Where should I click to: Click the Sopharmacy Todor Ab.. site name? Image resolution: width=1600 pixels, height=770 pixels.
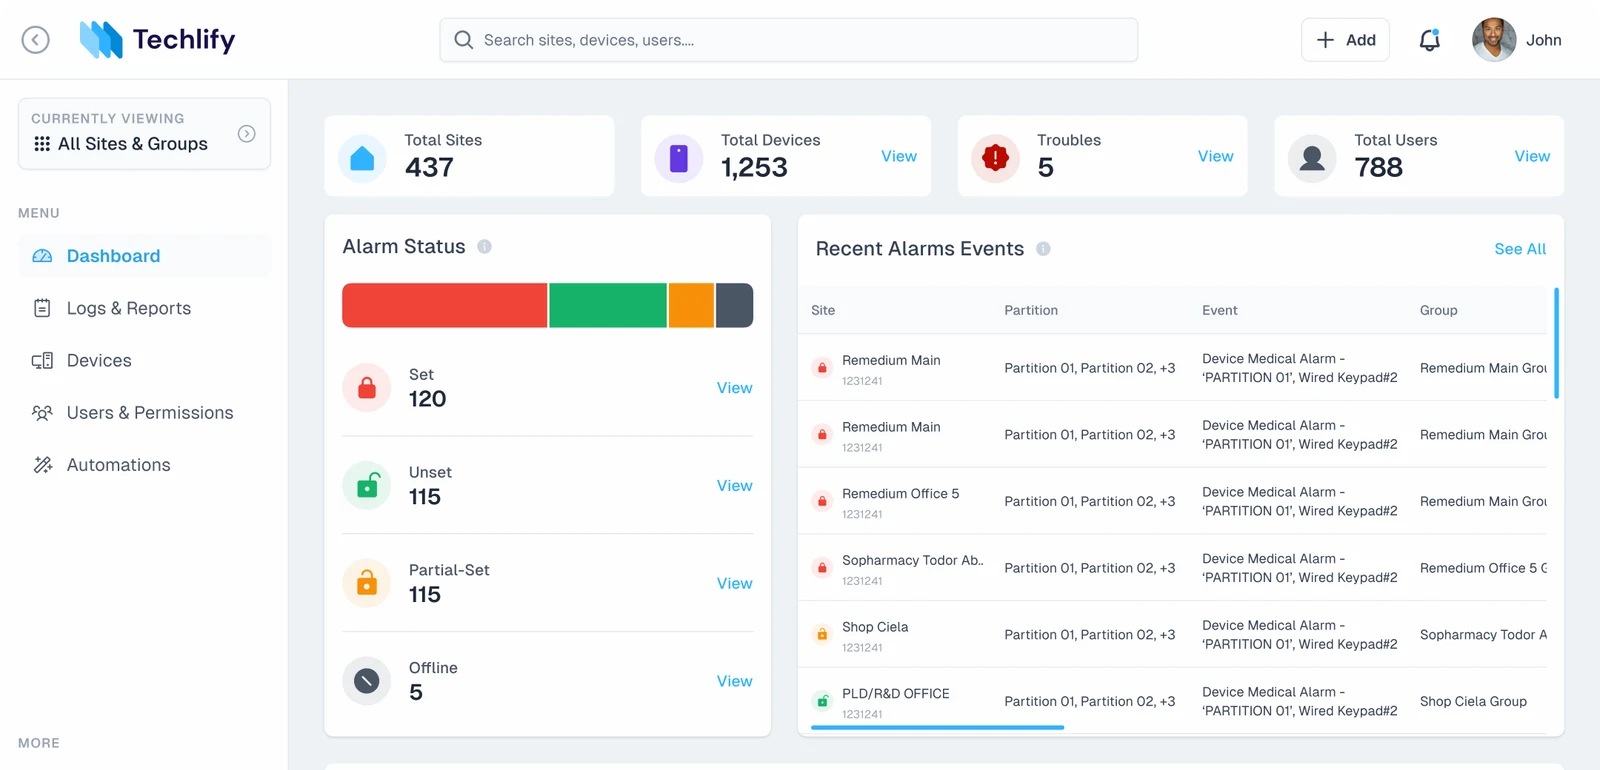pos(912,560)
